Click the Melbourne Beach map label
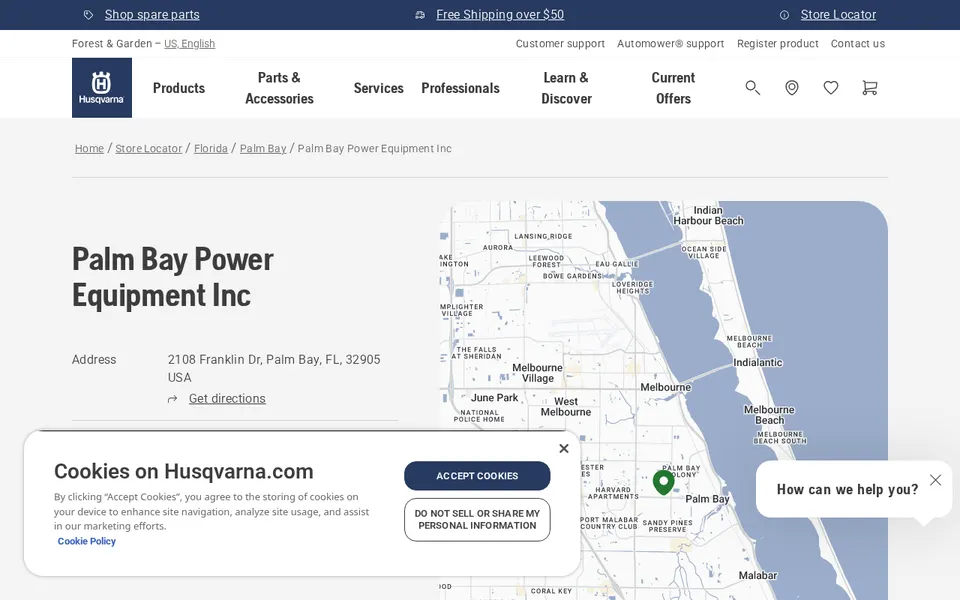 769,415
